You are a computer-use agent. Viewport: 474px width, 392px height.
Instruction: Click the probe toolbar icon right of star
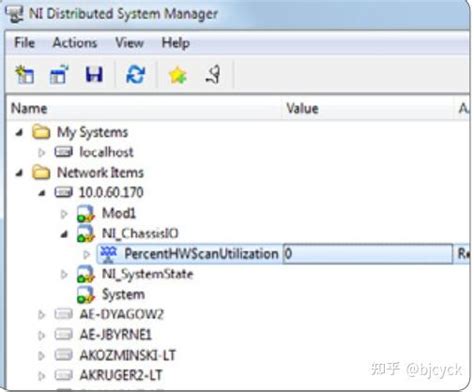(213, 74)
